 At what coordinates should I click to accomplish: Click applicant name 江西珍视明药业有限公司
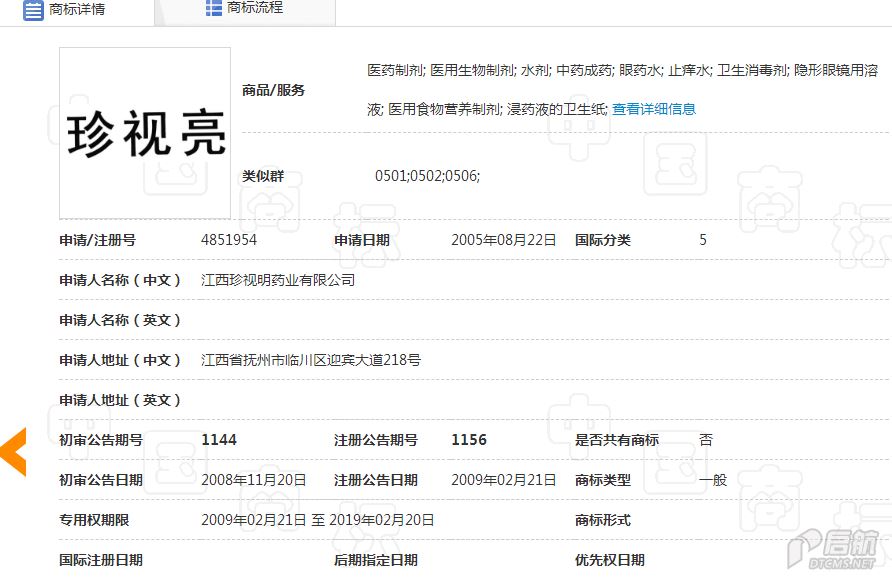click(278, 280)
